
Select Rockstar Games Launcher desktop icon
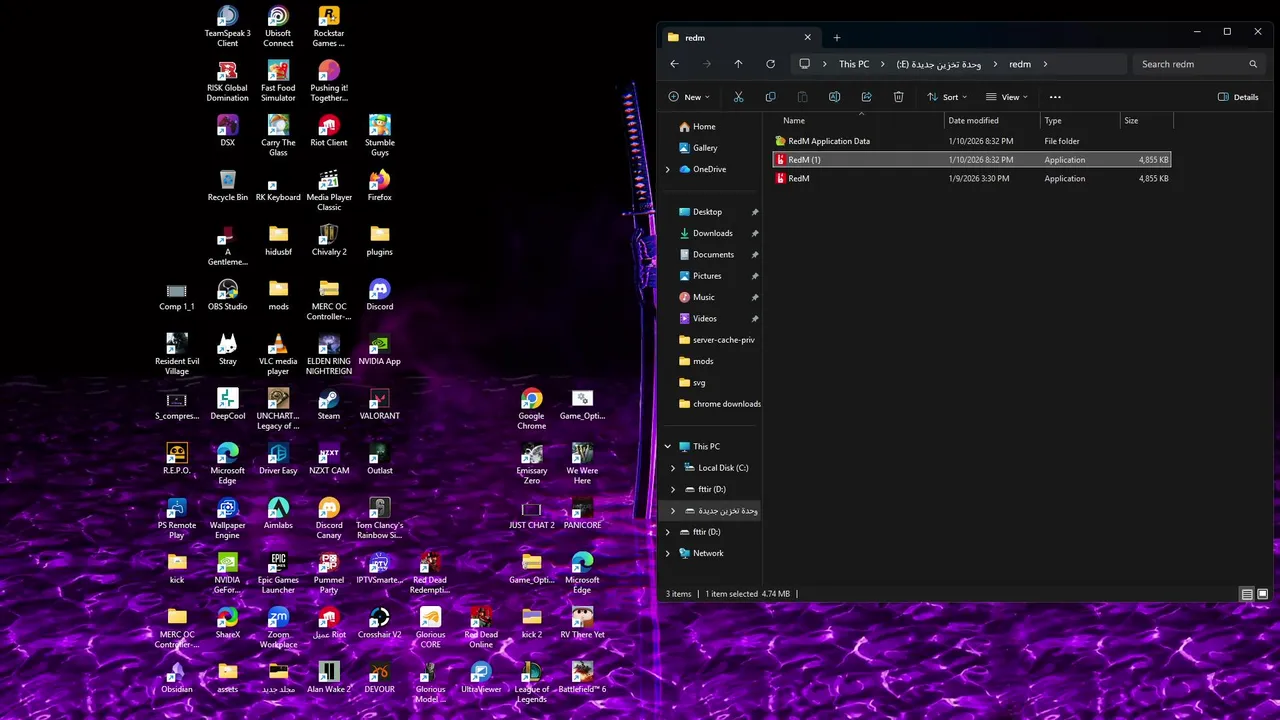329,26
